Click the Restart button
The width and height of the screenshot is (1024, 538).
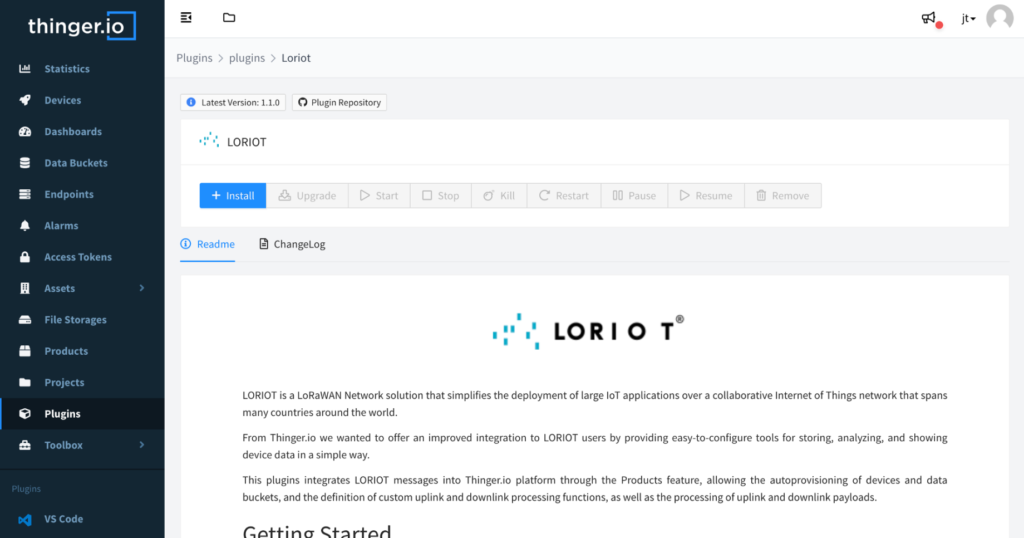click(x=564, y=195)
